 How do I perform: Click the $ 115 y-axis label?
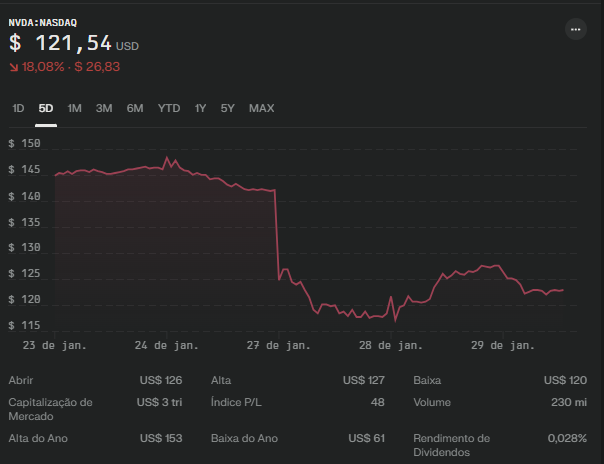point(24,326)
